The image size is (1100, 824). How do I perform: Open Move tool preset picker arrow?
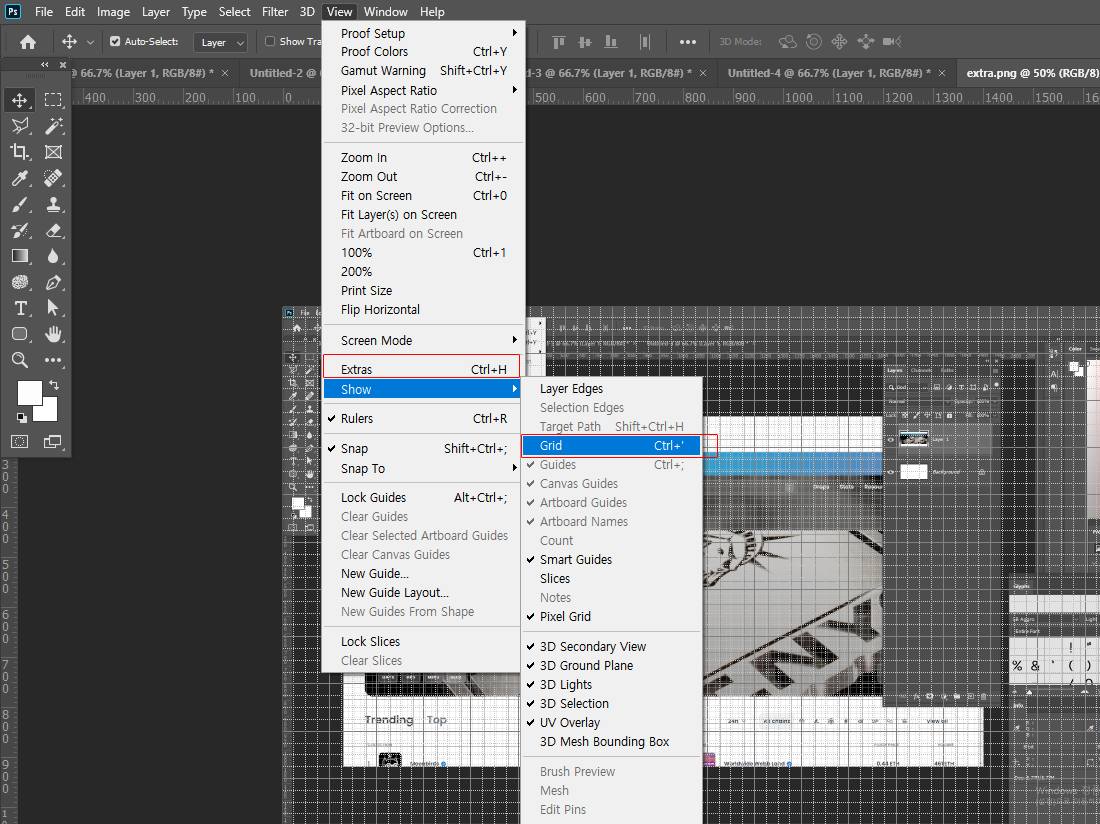point(90,42)
